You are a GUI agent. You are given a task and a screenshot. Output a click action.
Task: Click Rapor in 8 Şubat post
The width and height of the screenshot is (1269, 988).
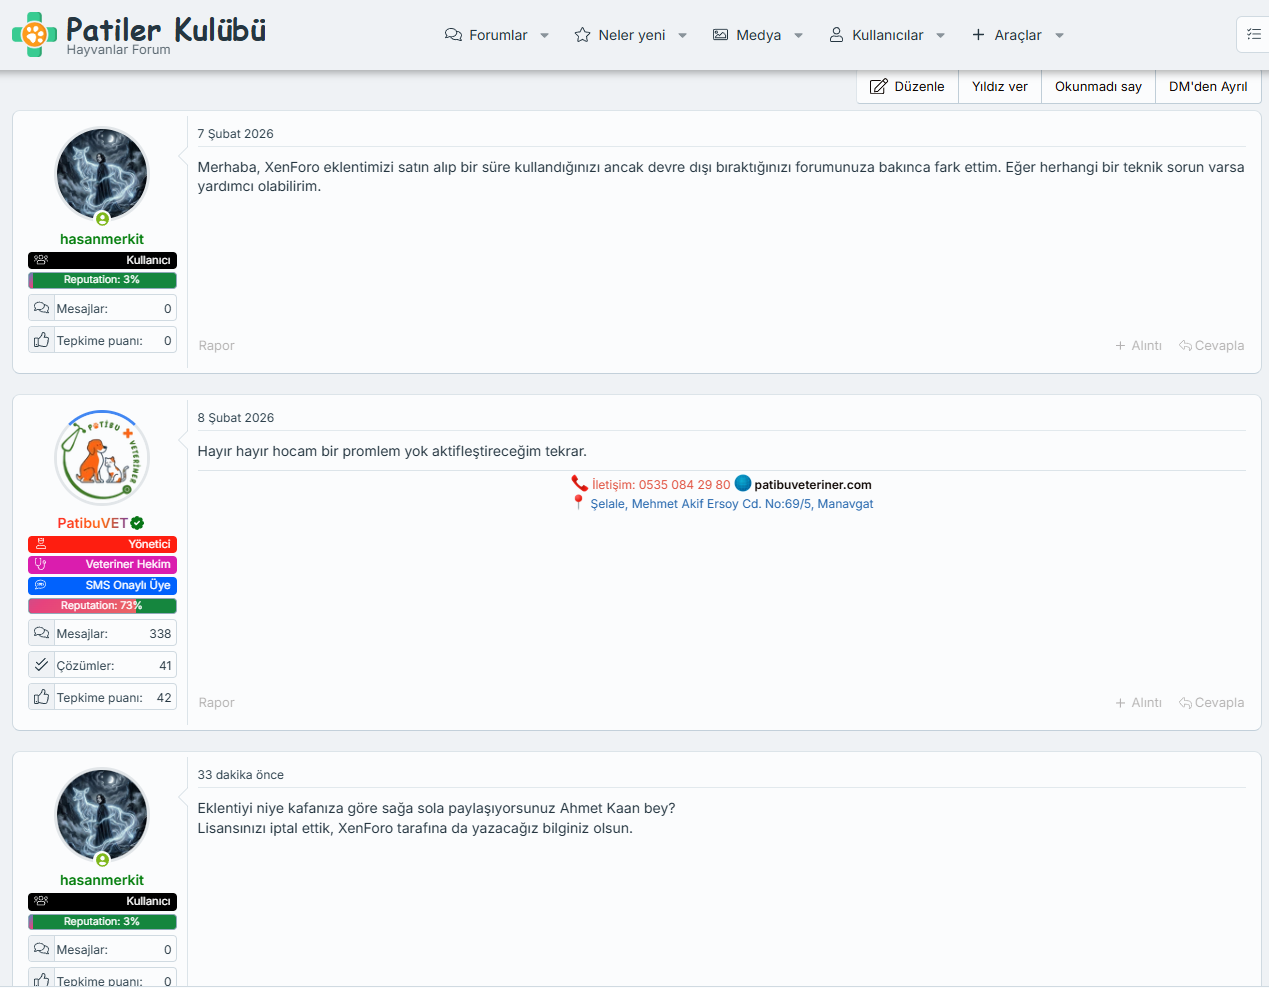point(216,702)
